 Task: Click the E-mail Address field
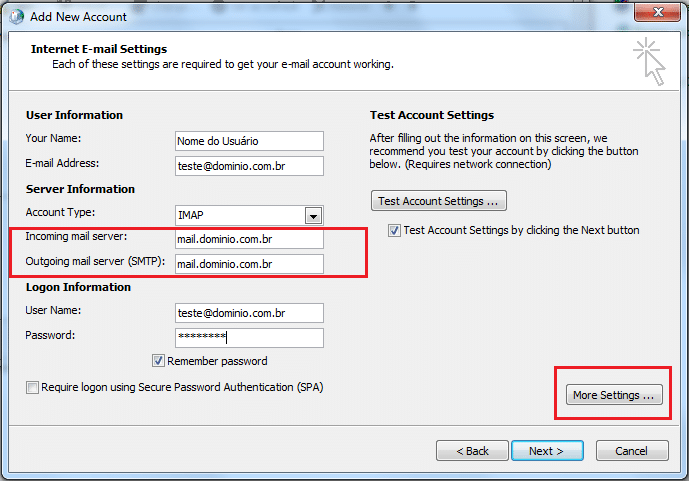point(249,166)
